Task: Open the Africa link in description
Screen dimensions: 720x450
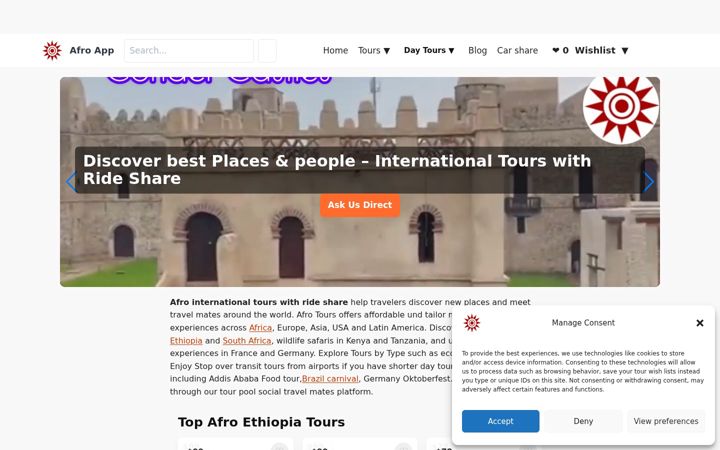Action: click(260, 328)
